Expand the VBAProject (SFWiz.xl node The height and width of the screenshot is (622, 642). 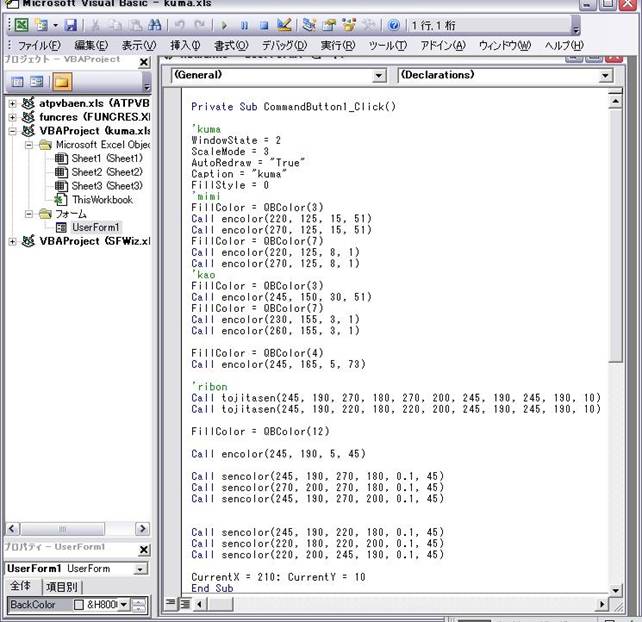13,241
